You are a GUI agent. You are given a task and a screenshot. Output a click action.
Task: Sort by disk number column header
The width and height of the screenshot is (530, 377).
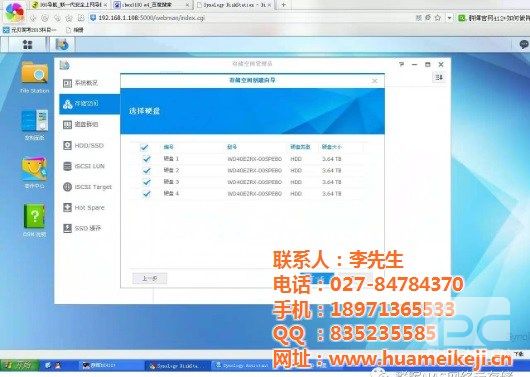point(169,147)
